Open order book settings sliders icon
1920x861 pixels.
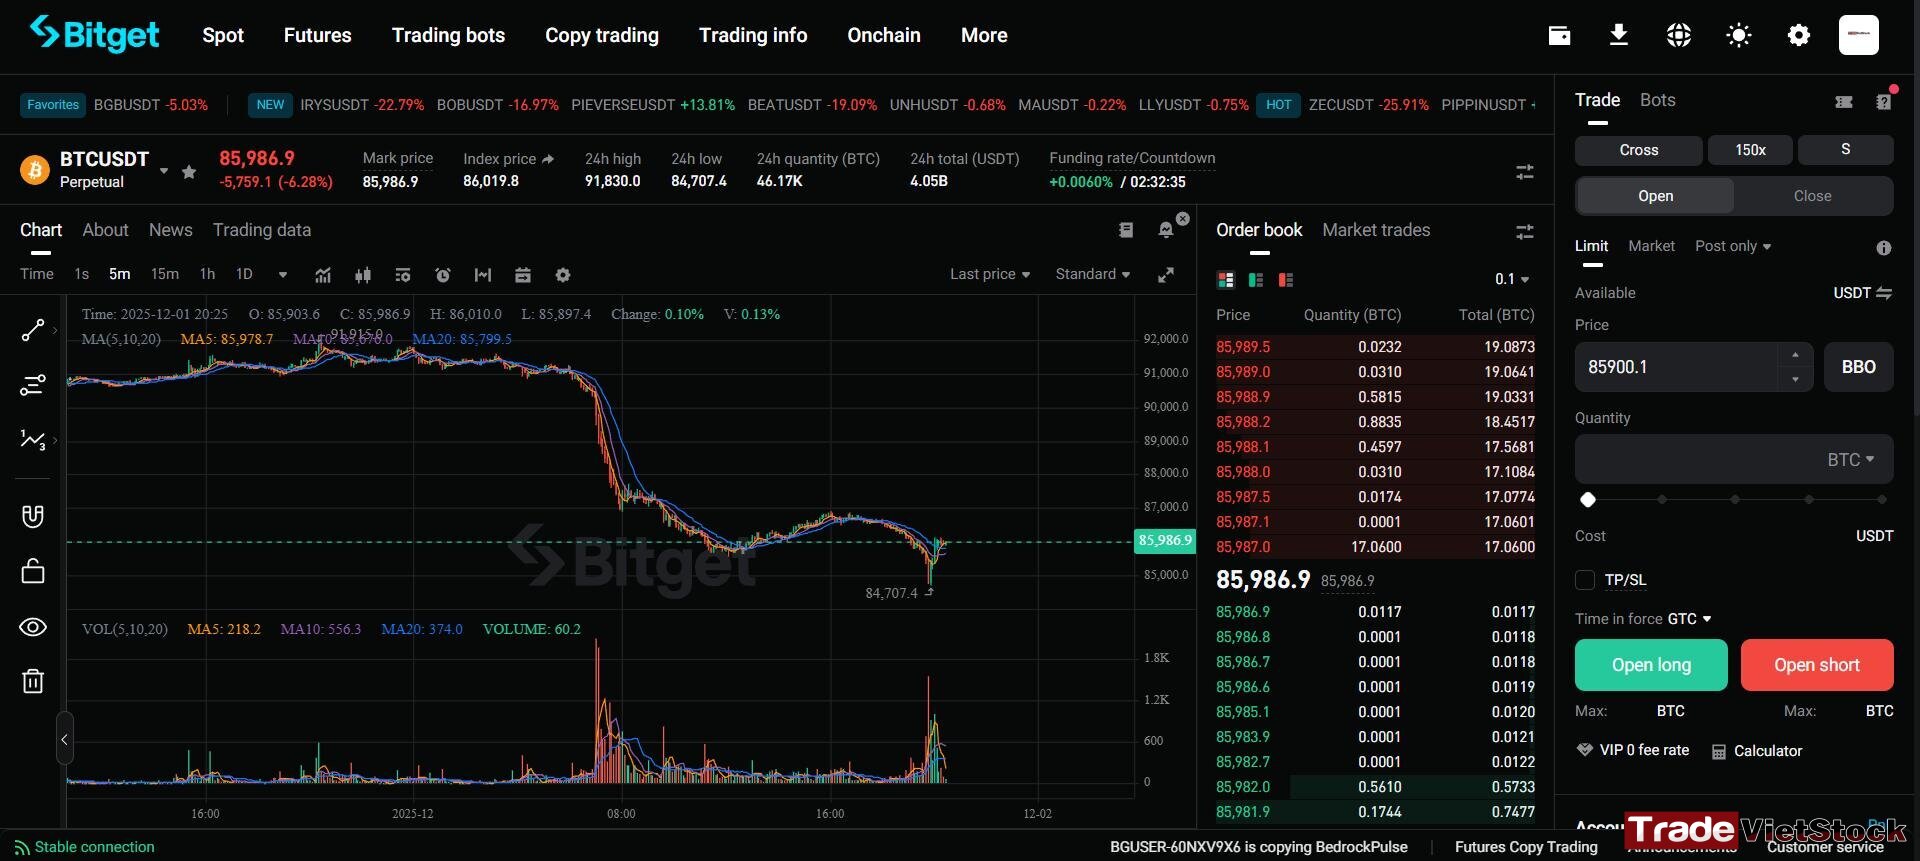[x=1525, y=232]
